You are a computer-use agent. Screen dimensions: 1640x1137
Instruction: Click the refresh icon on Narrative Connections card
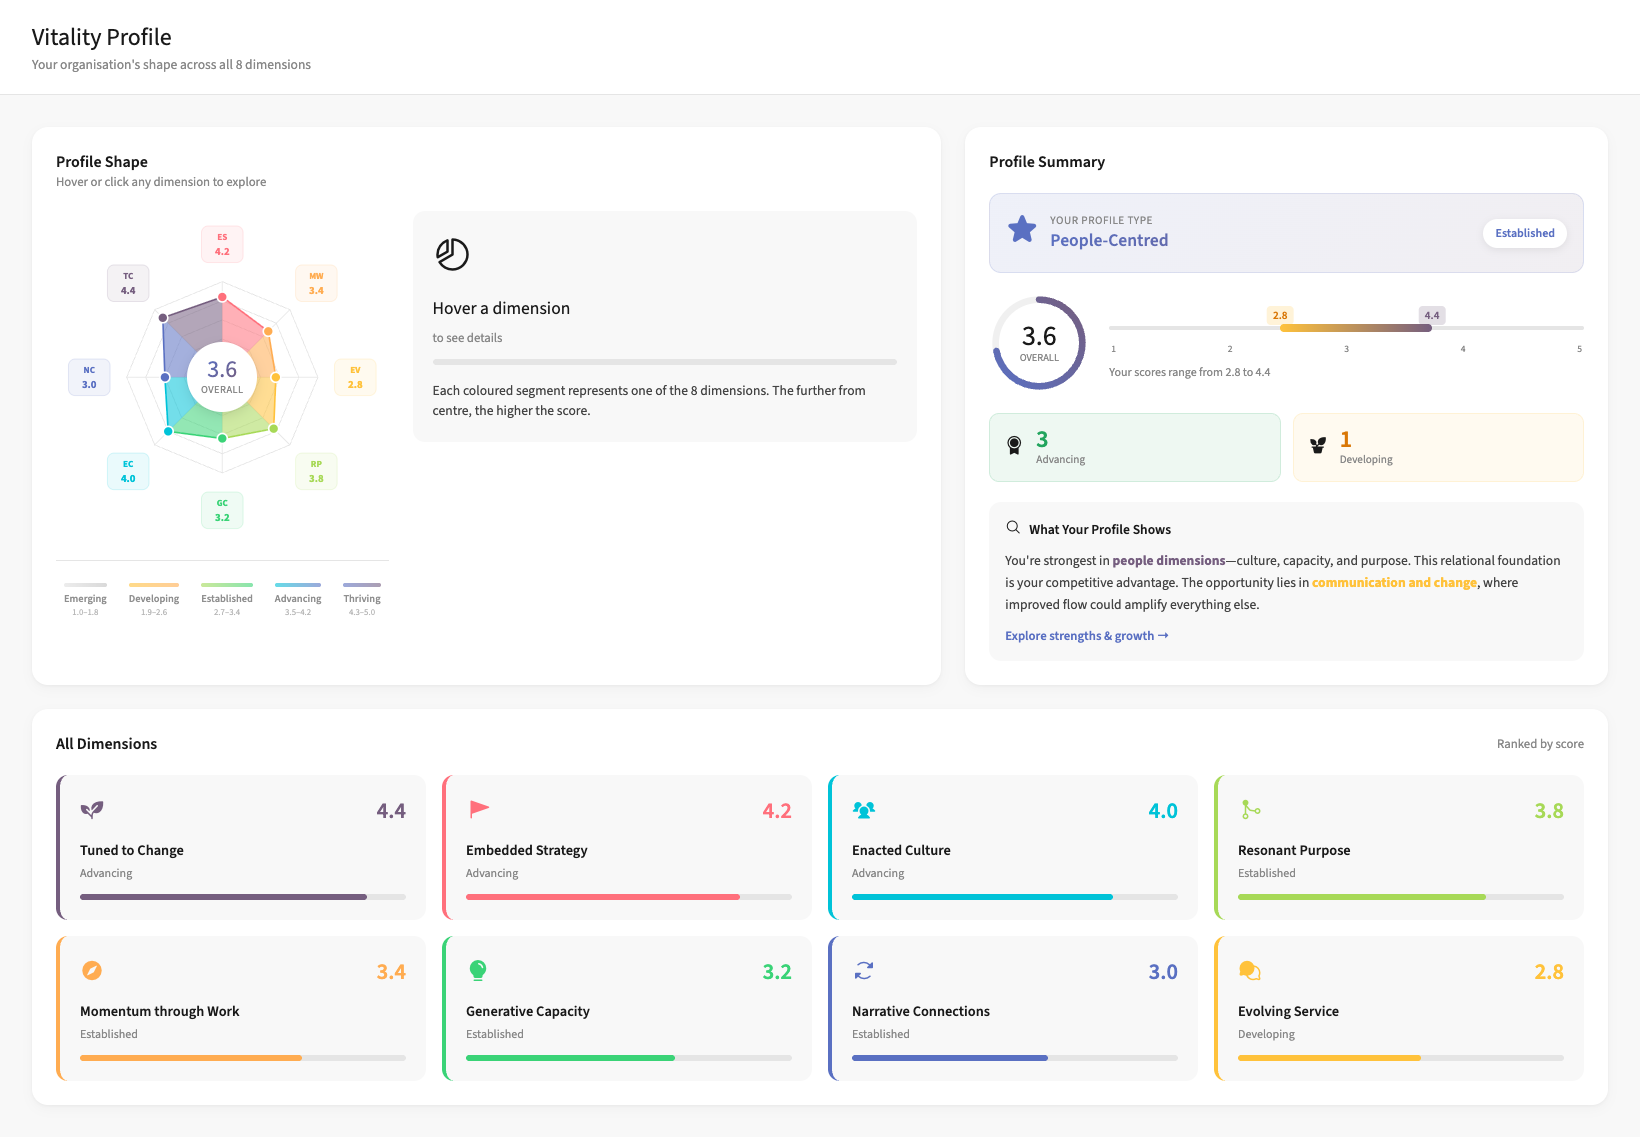[x=864, y=970]
